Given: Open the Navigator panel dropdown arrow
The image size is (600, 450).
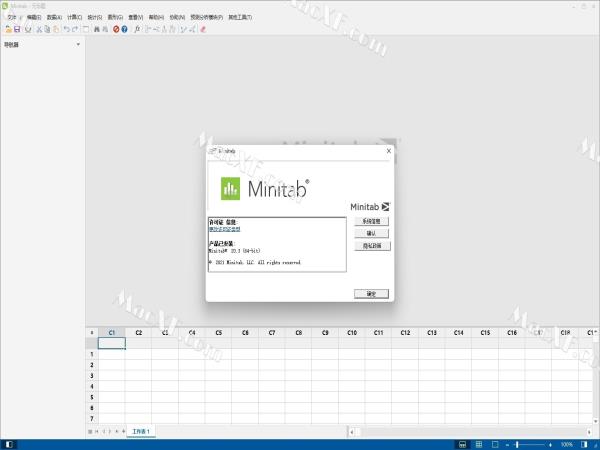Looking at the screenshot, I should point(78,44).
